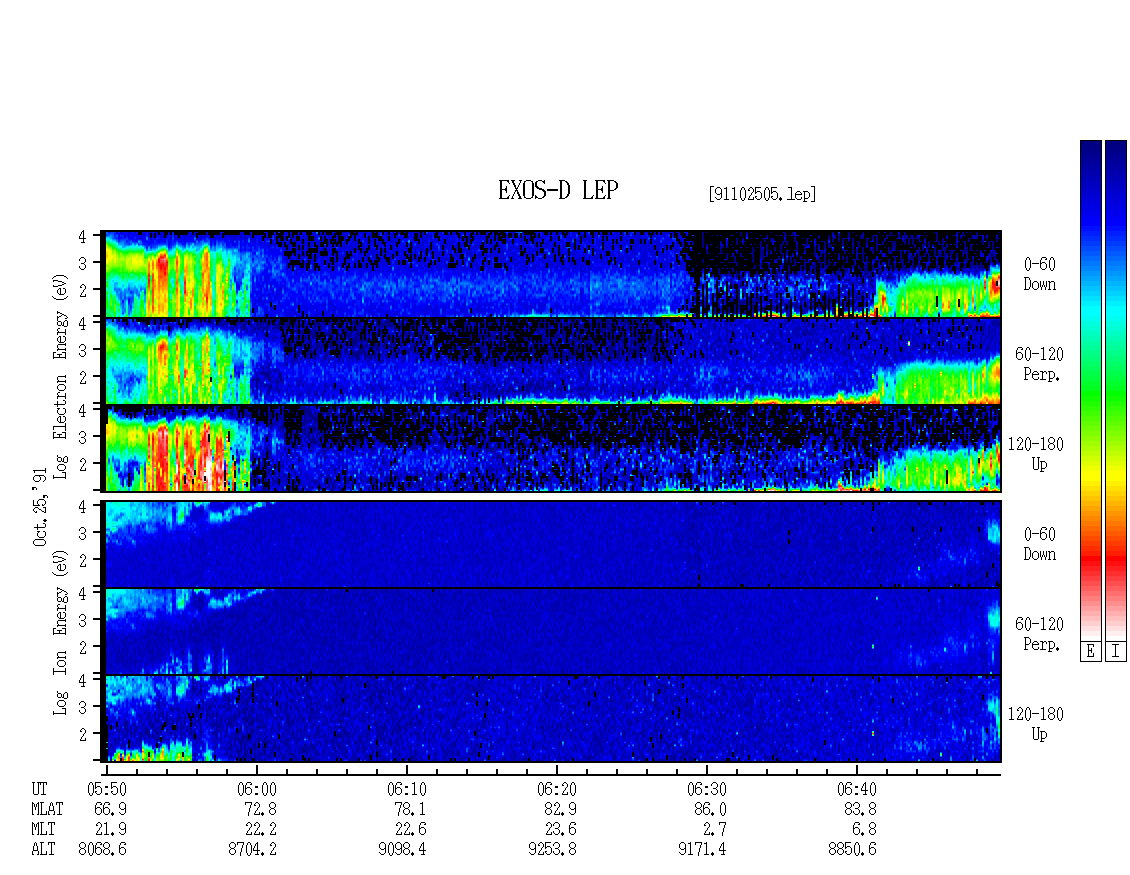Image resolution: width=1130 pixels, height=875 pixels.
Task: Click the MLT value 23.6
Action: (x=560, y=829)
